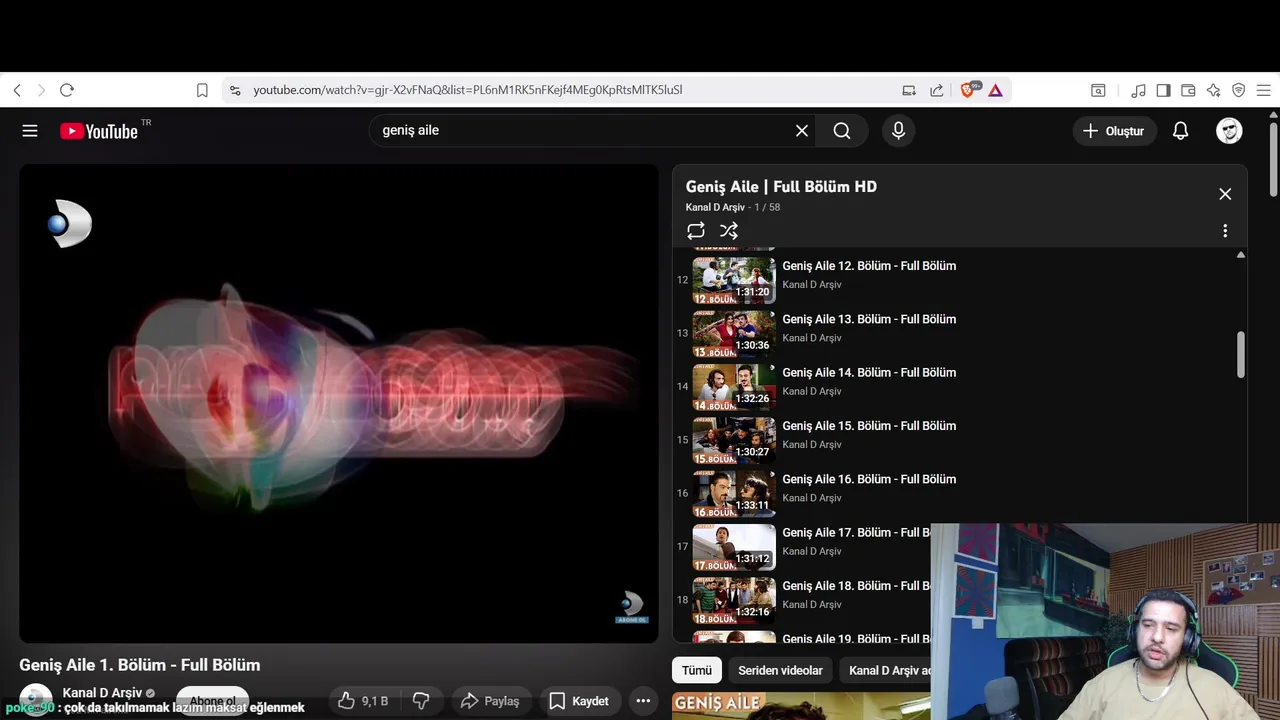Bookmark this page
The image size is (1280, 720).
click(x=202, y=90)
